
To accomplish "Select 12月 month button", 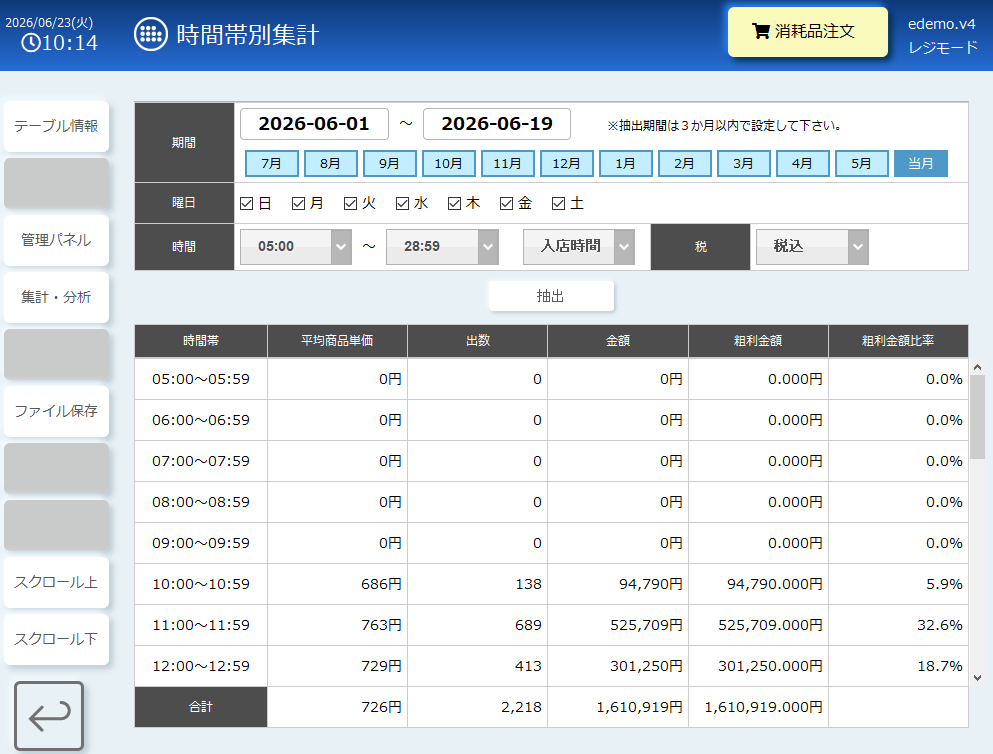I will tap(567, 163).
